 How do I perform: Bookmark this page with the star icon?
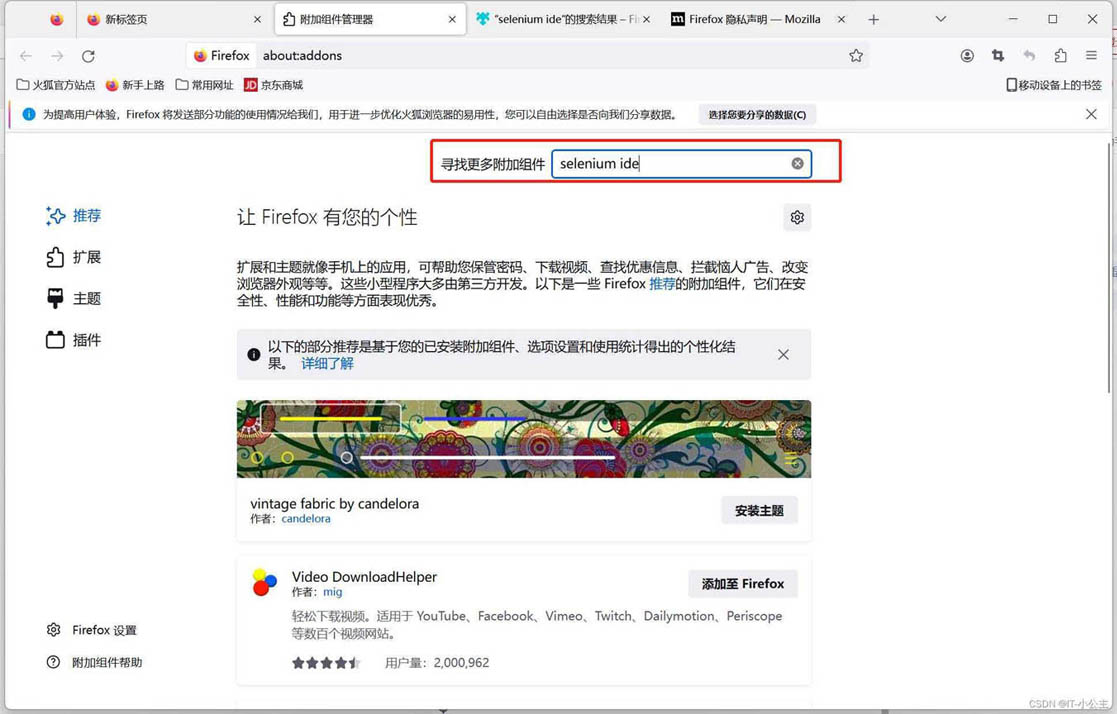856,56
